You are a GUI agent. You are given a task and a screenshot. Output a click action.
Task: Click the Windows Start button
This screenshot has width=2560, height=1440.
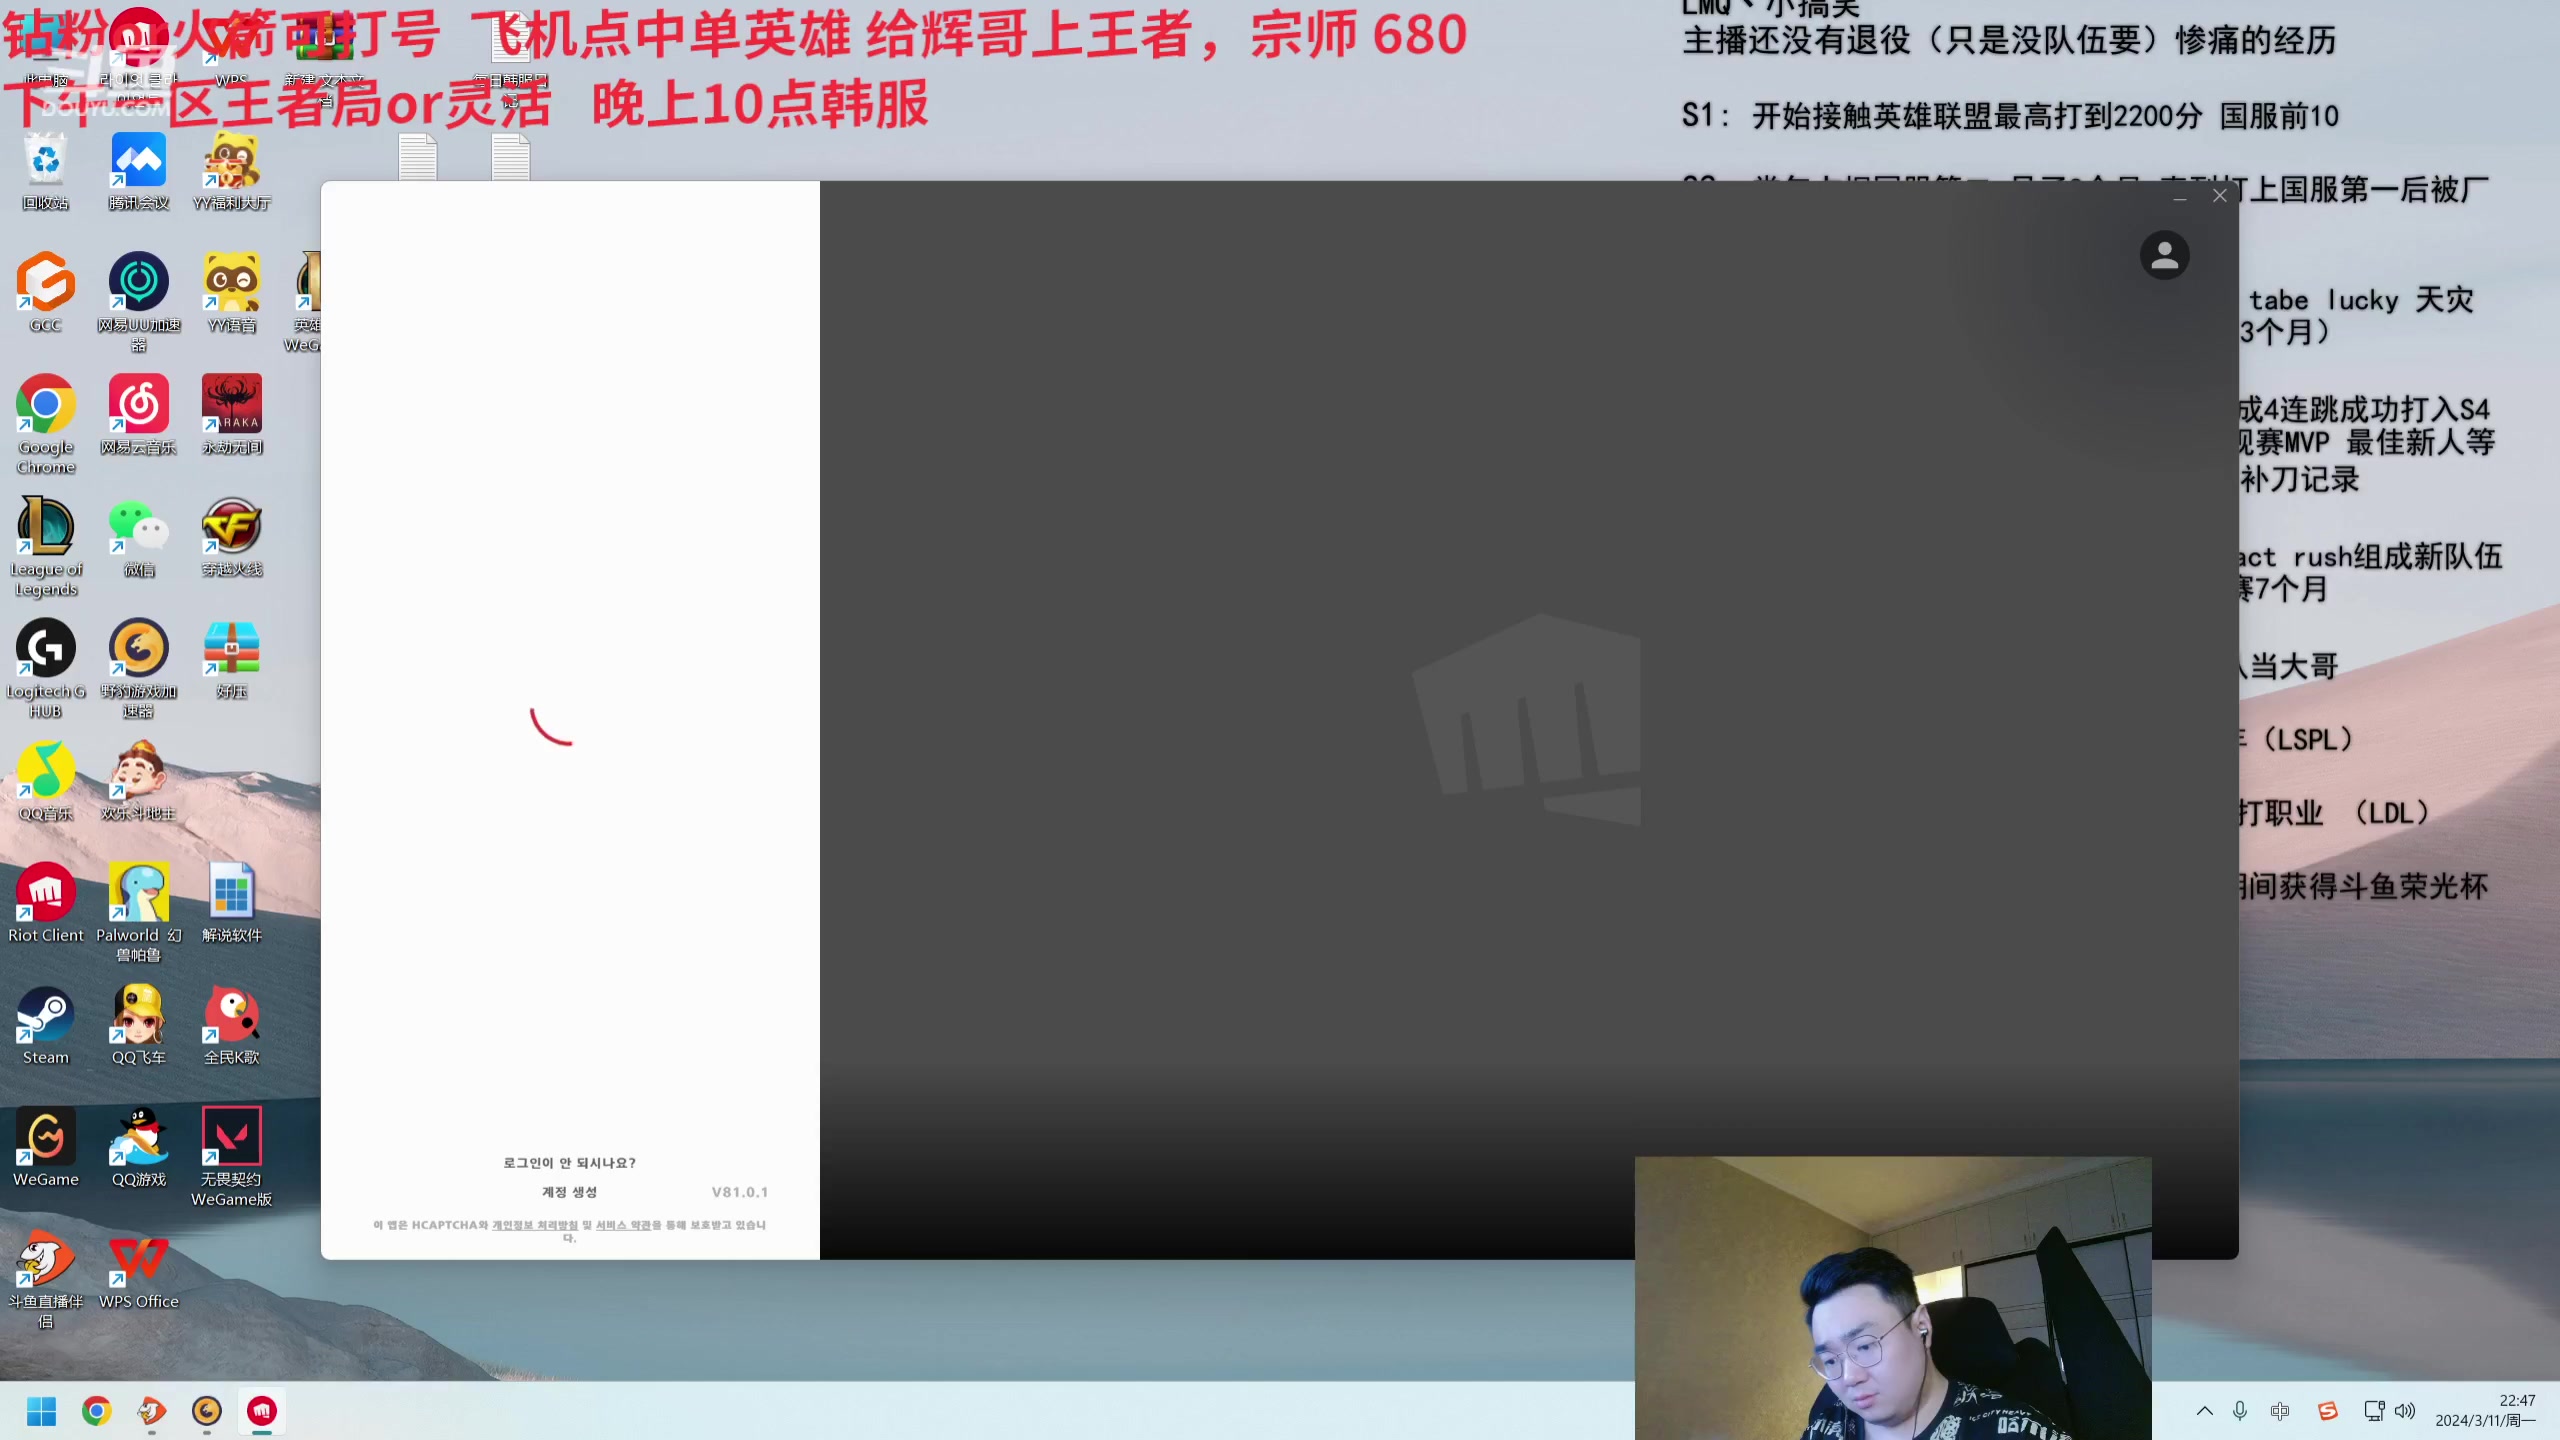(x=41, y=1411)
